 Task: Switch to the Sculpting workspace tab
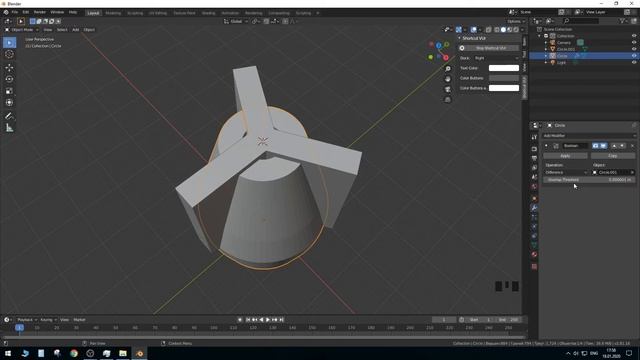pyautogui.click(x=135, y=13)
